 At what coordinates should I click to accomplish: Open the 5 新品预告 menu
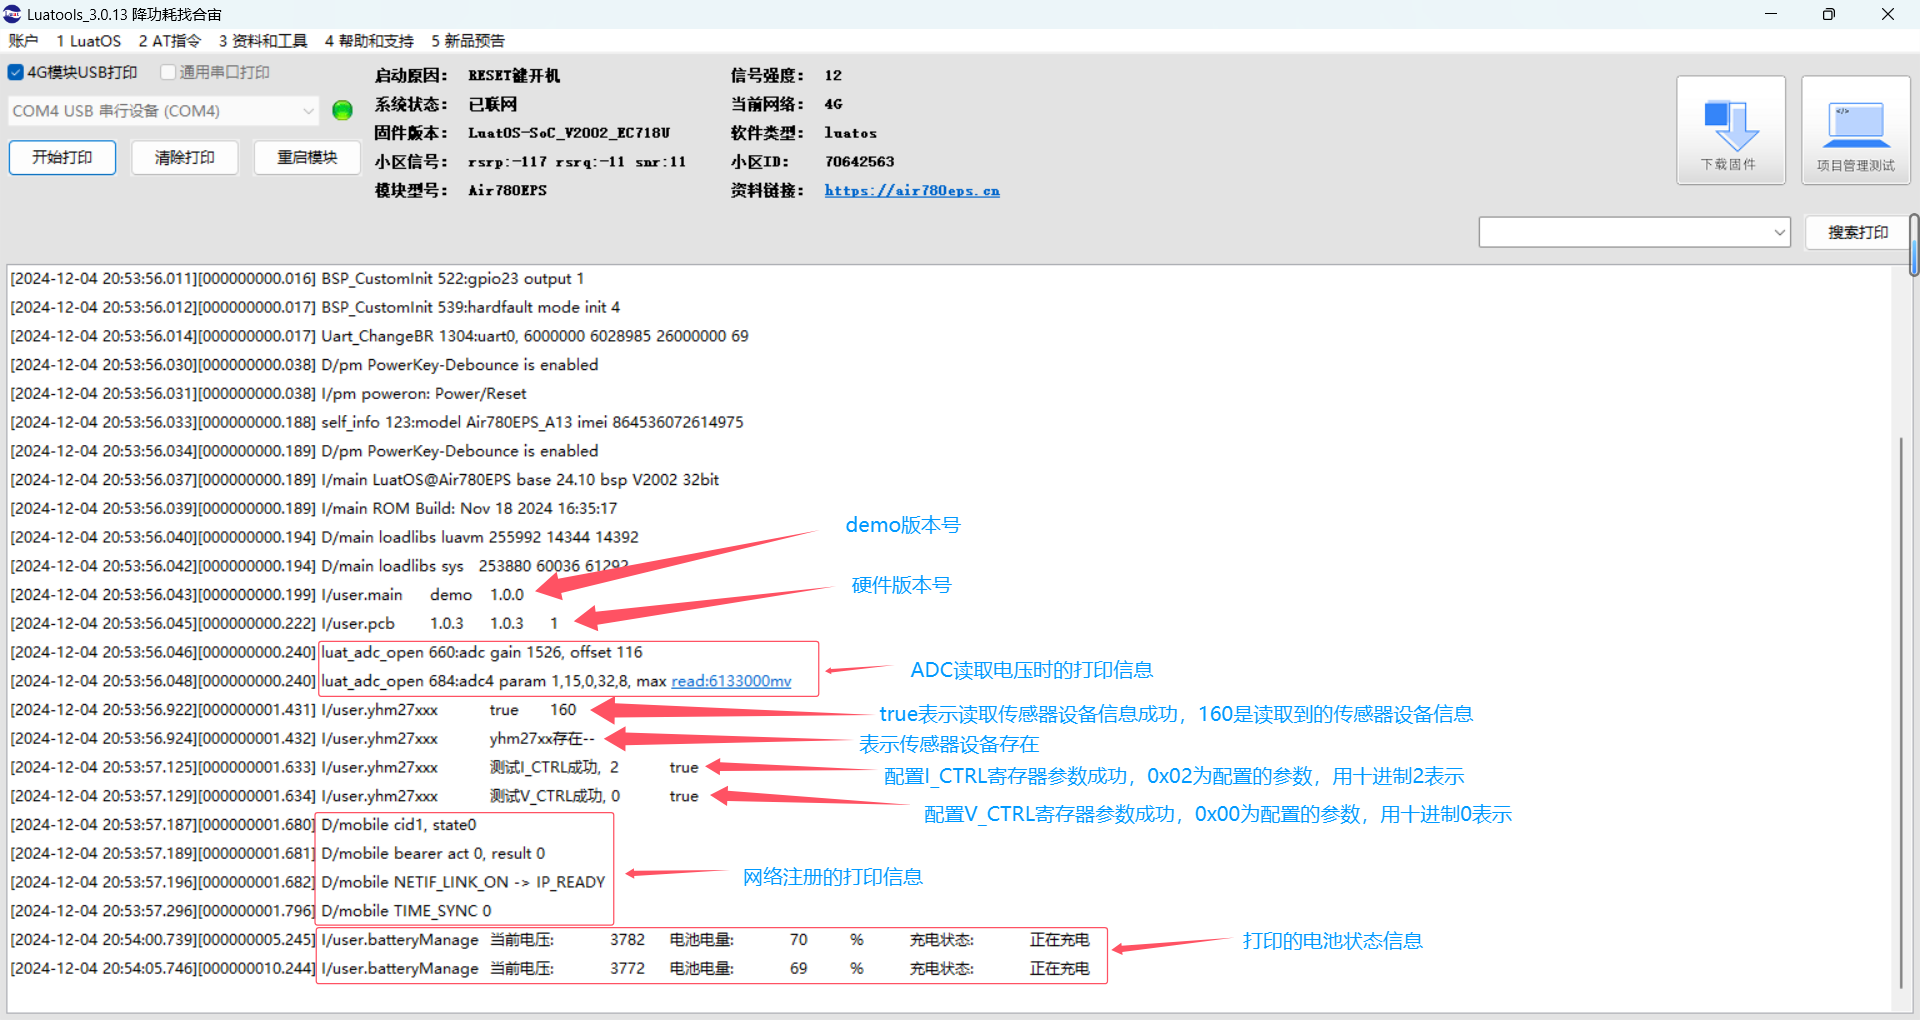(x=468, y=40)
